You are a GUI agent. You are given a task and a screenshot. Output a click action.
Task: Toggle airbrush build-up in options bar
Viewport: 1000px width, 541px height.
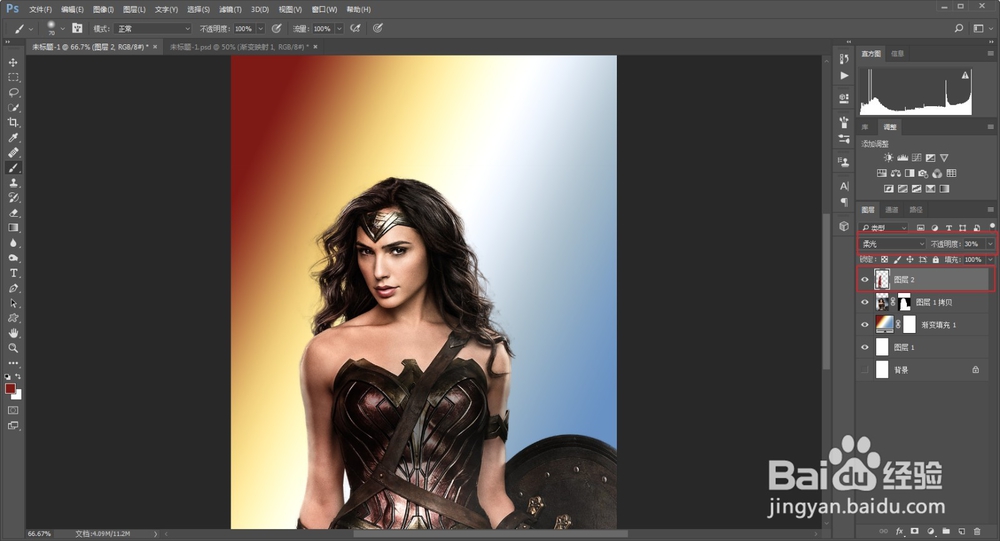pyautogui.click(x=355, y=28)
